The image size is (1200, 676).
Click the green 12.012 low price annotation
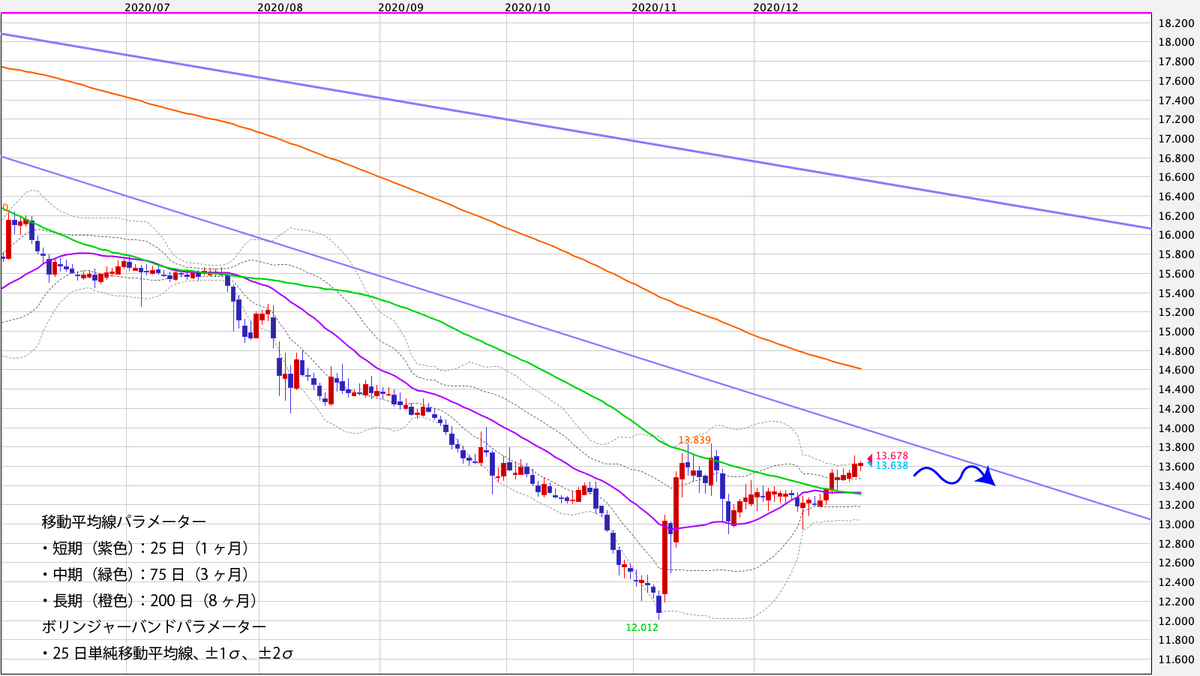pos(642,627)
